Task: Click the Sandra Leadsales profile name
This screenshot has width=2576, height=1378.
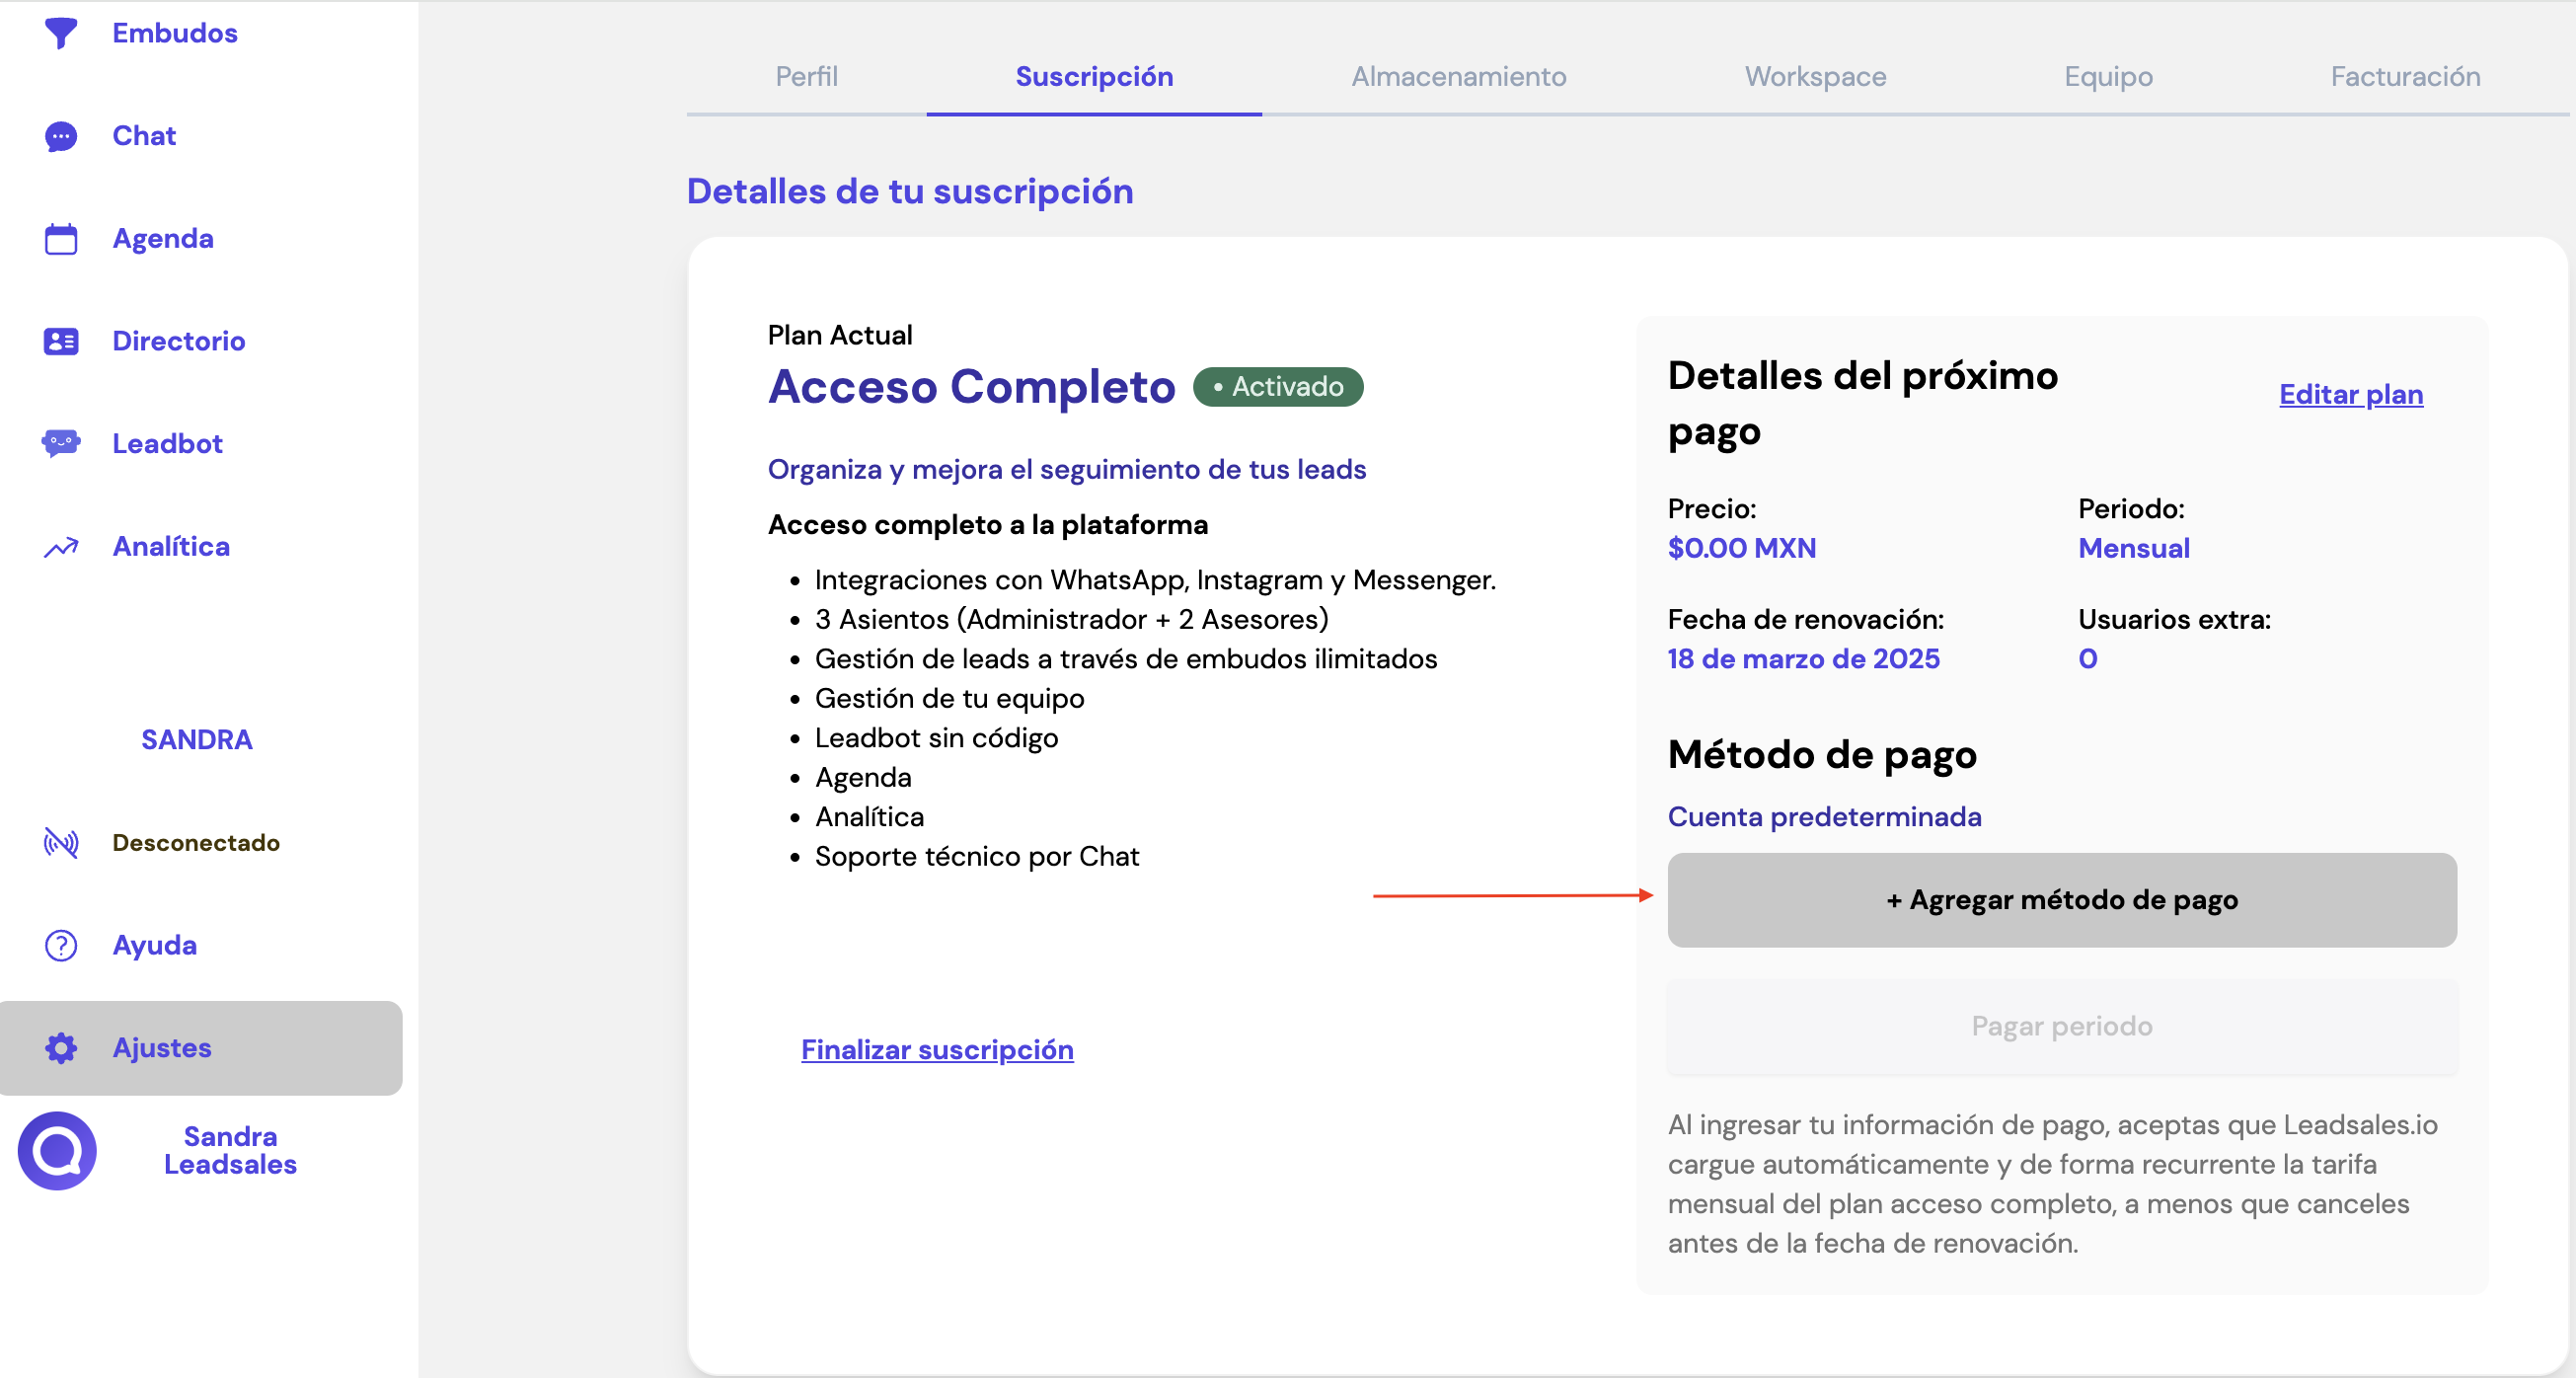Action: (230, 1151)
